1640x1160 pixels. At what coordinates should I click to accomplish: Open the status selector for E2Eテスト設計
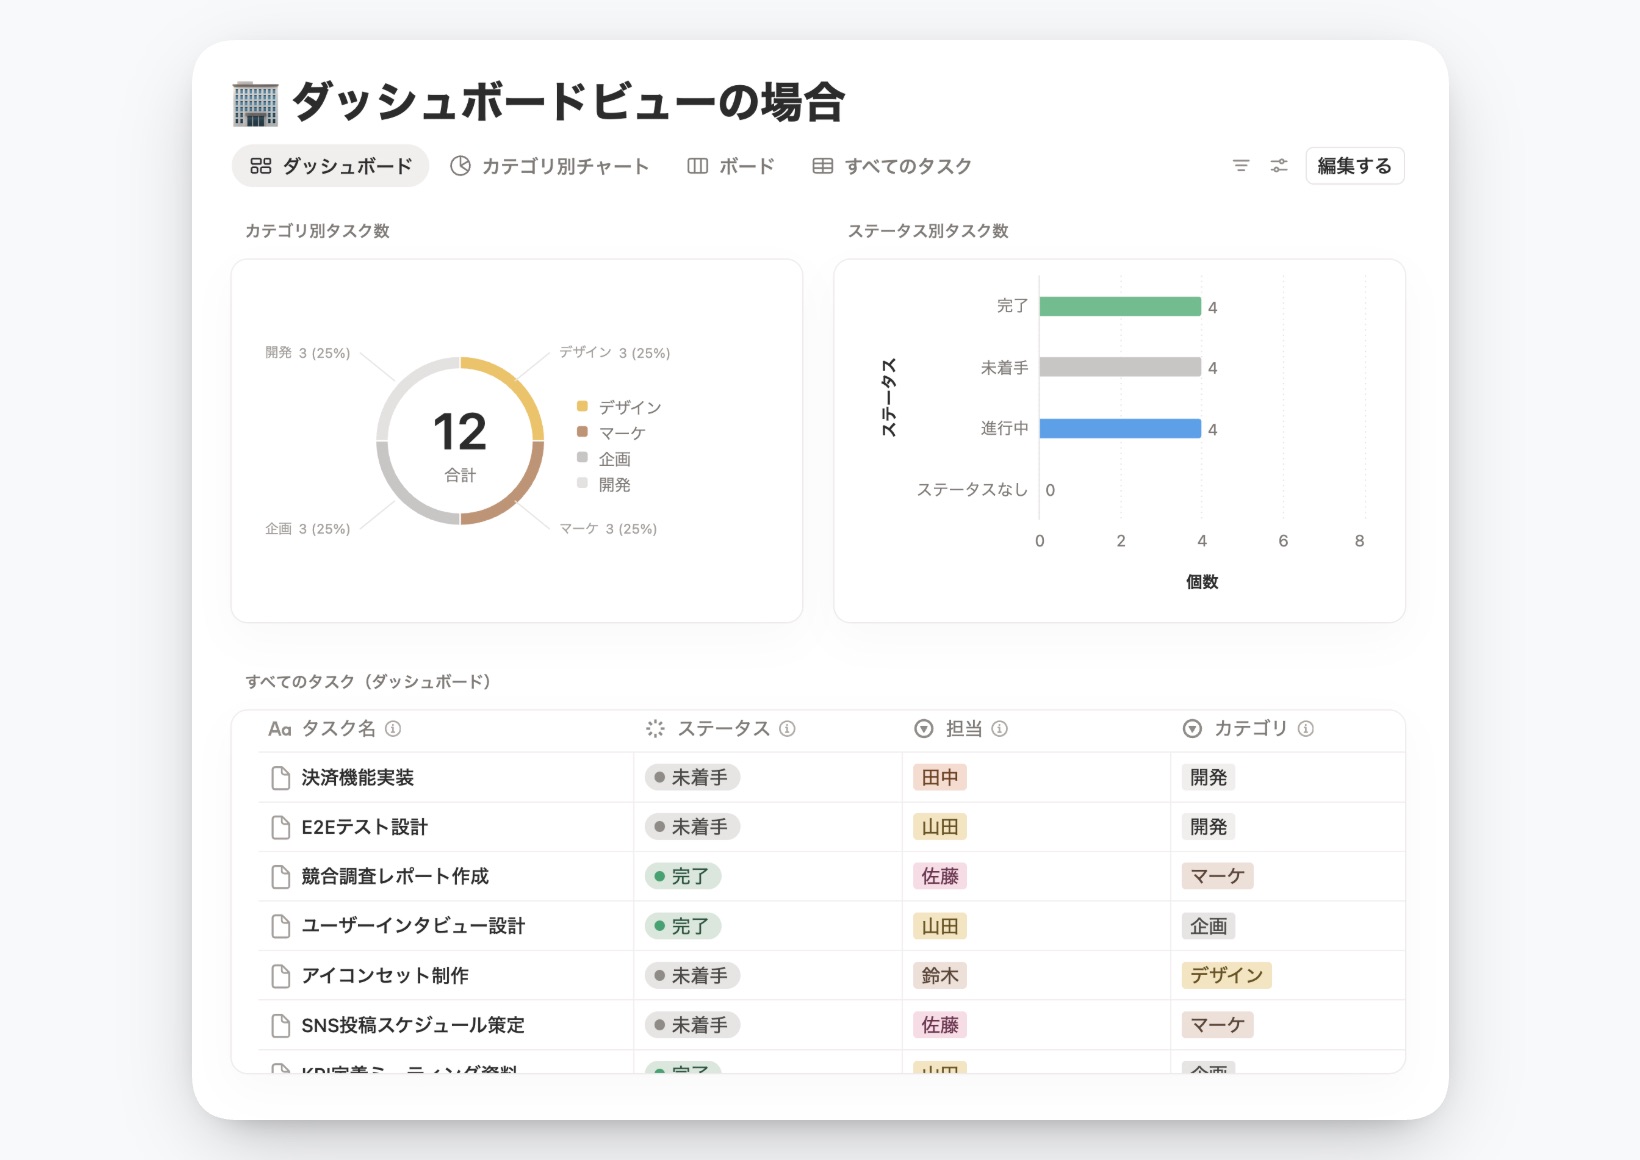(692, 826)
